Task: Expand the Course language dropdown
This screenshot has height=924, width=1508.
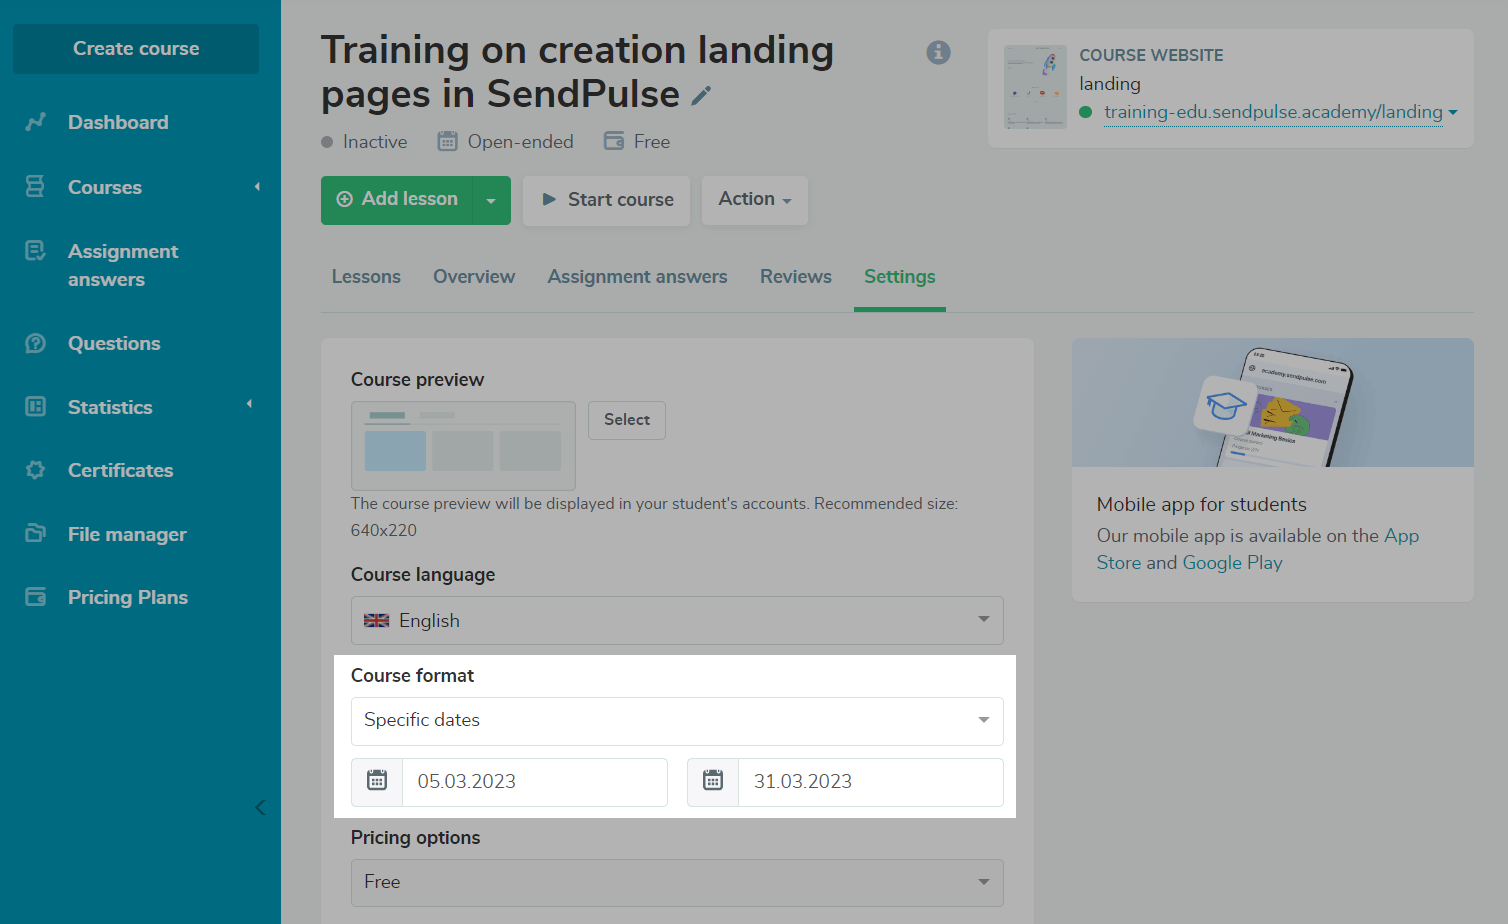Action: coord(676,621)
